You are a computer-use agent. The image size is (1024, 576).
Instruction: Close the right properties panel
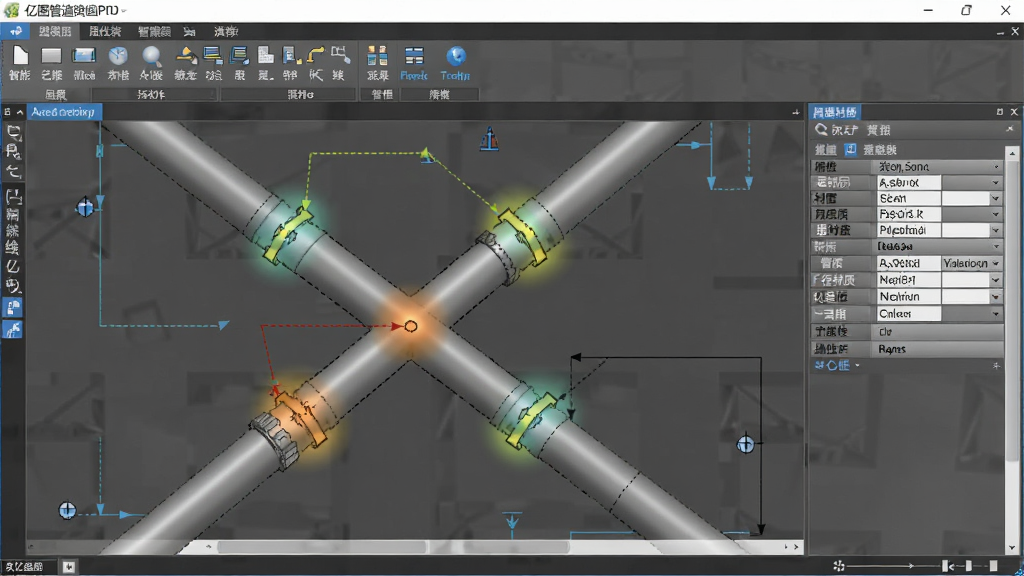pos(1014,112)
